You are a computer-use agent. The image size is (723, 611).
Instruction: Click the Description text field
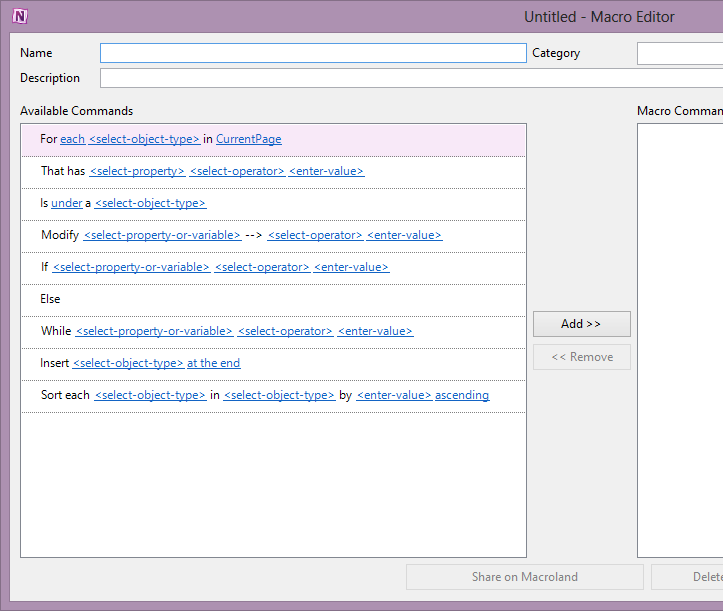(410, 78)
